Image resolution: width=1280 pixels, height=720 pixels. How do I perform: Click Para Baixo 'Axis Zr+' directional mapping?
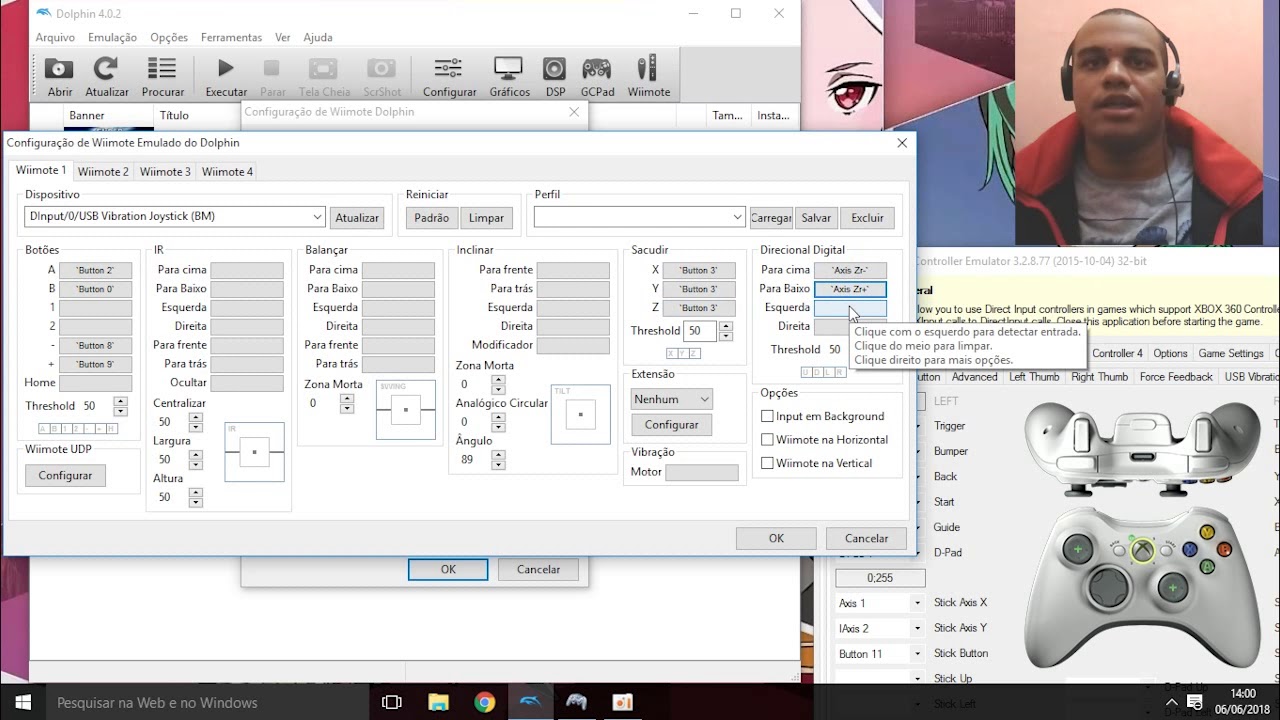[x=850, y=289]
